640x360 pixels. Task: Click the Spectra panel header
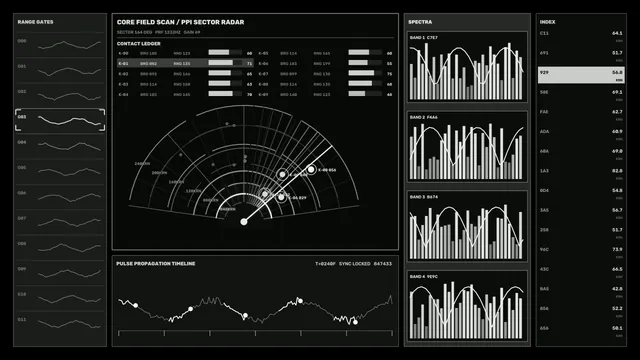(420, 22)
